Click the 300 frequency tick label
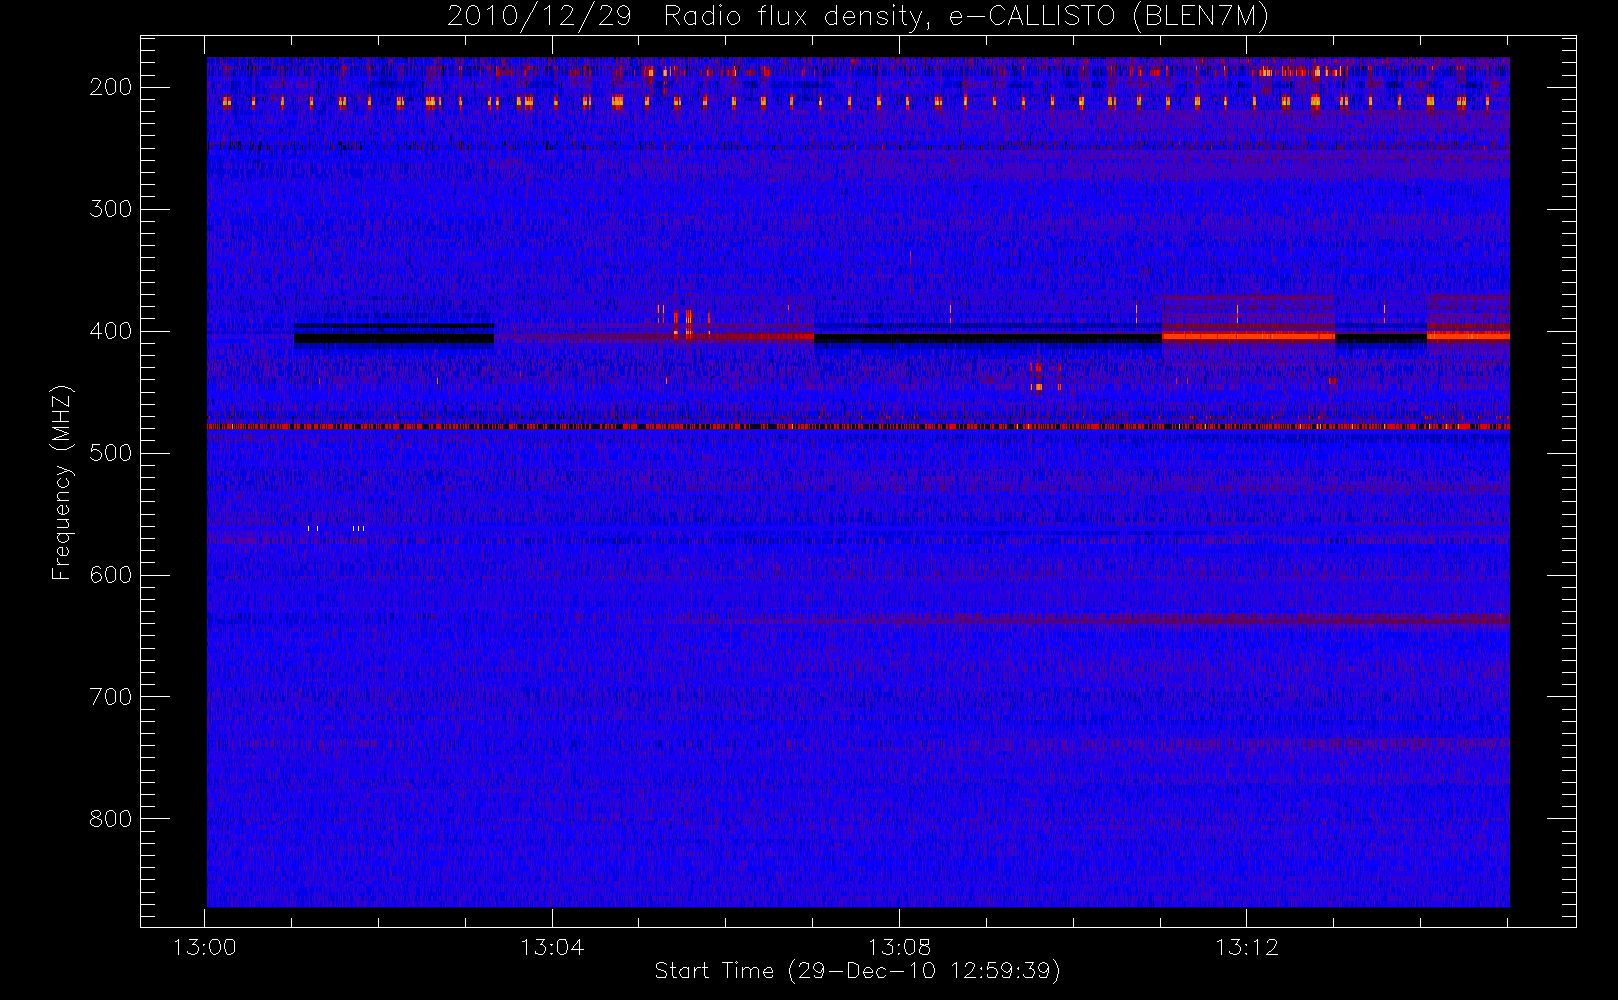The width and height of the screenshot is (1618, 1000). 111,209
